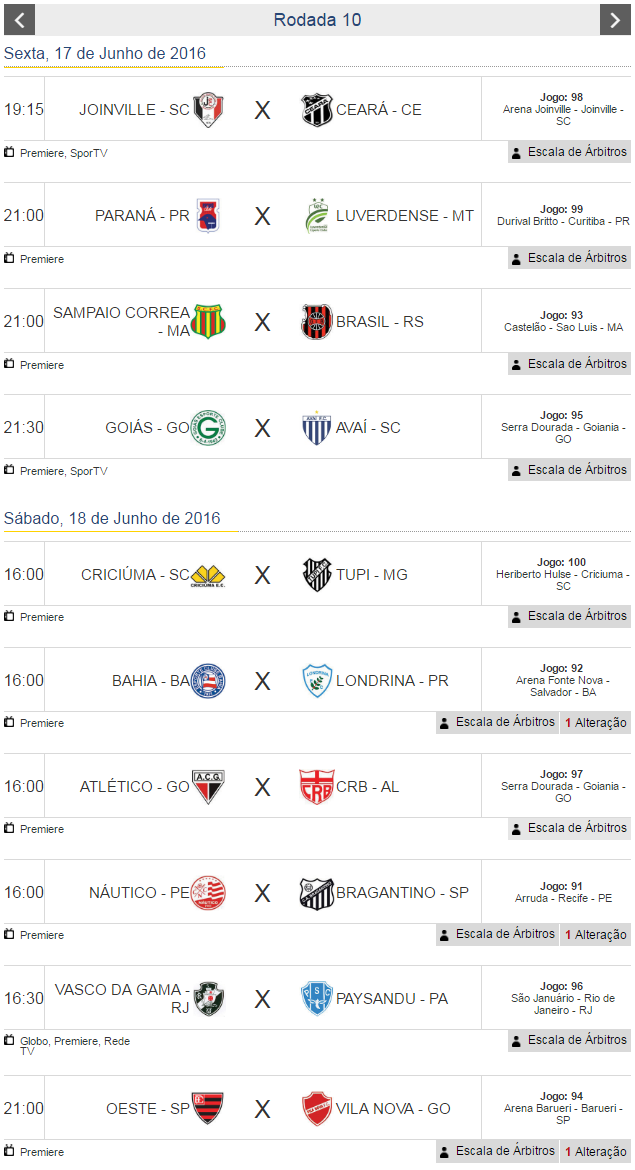View the Alteração for Bahia vs Londrina
The width and height of the screenshot is (635, 1170).
[x=595, y=723]
